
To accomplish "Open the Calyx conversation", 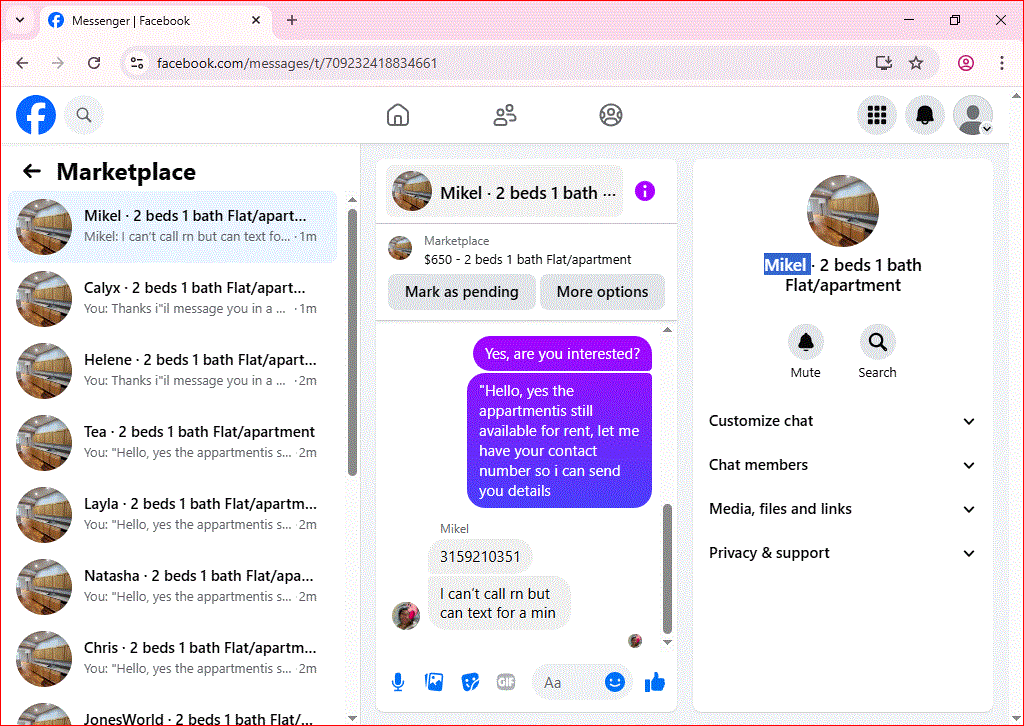I will click(x=173, y=298).
